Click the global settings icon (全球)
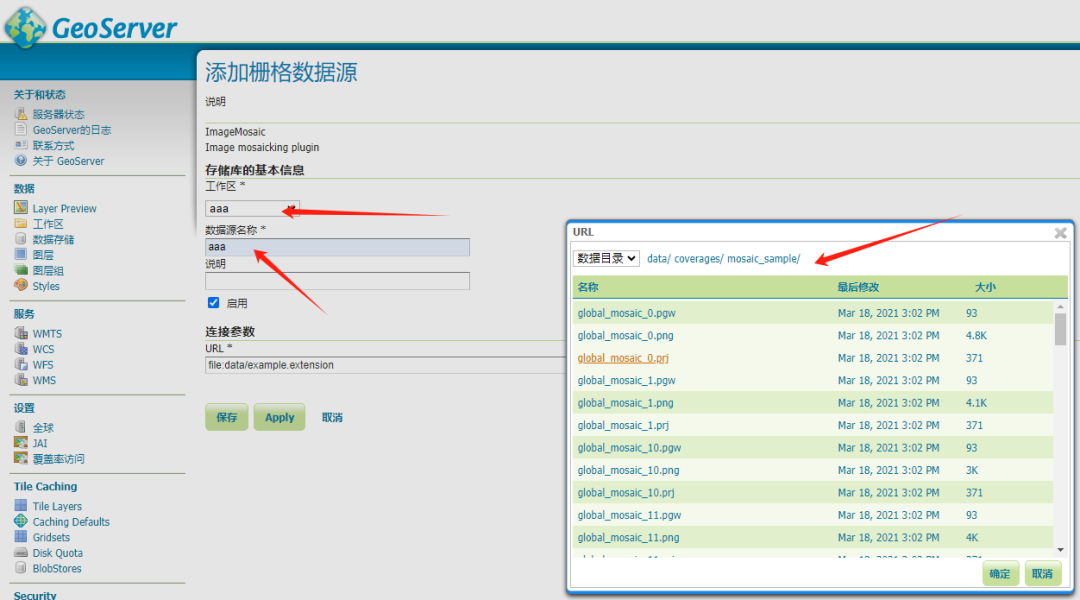 (x=21, y=427)
